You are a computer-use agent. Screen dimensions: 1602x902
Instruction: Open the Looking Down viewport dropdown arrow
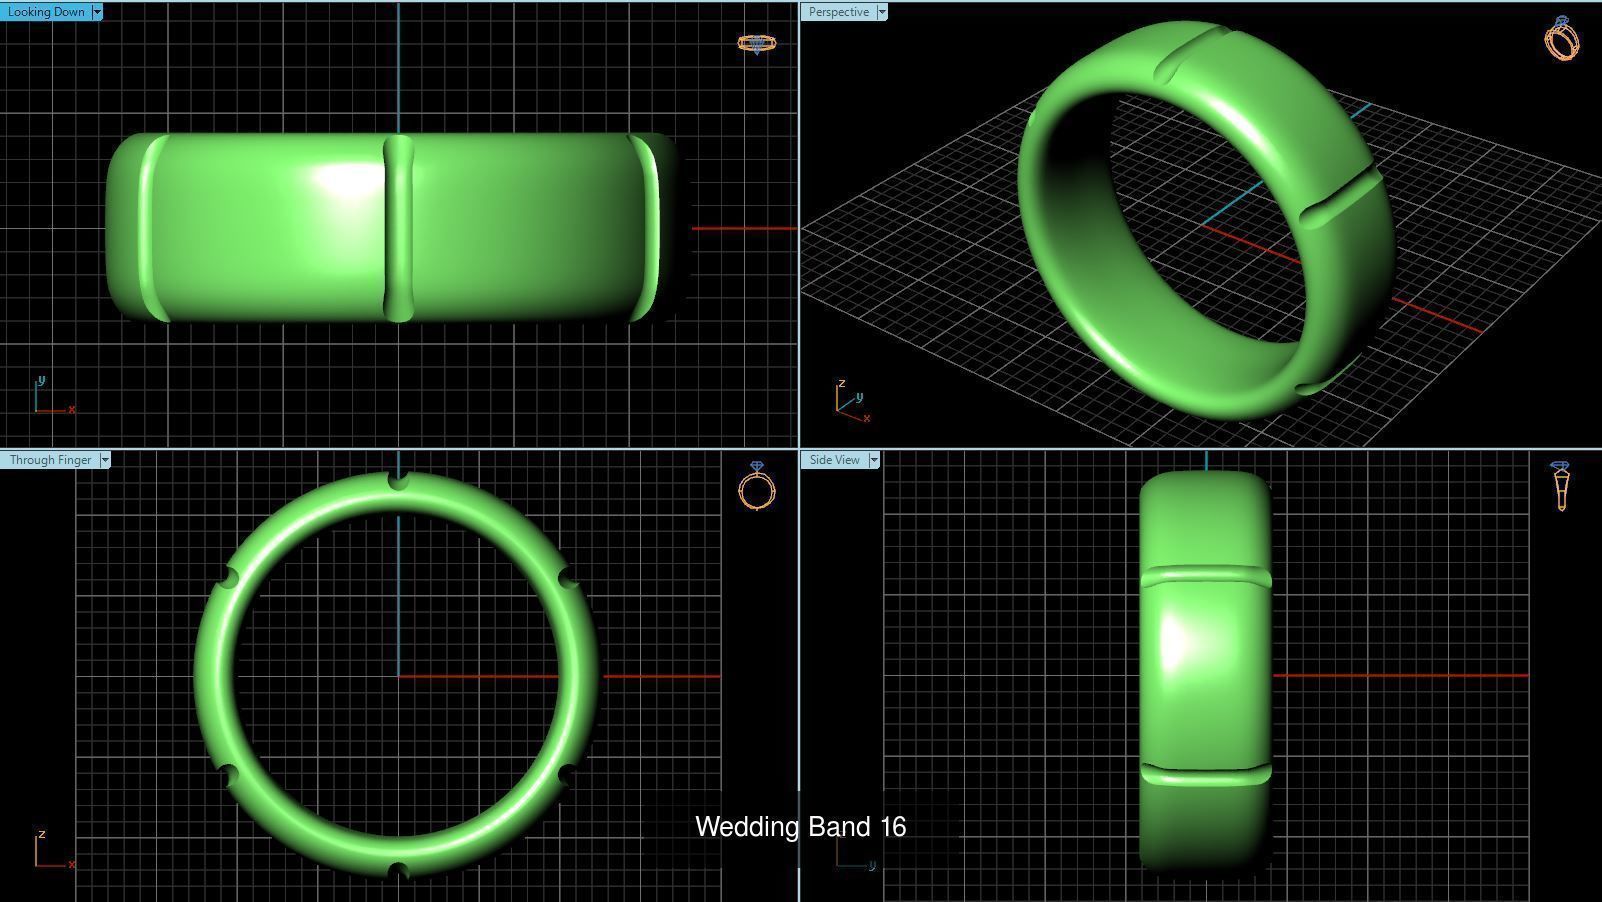click(97, 12)
